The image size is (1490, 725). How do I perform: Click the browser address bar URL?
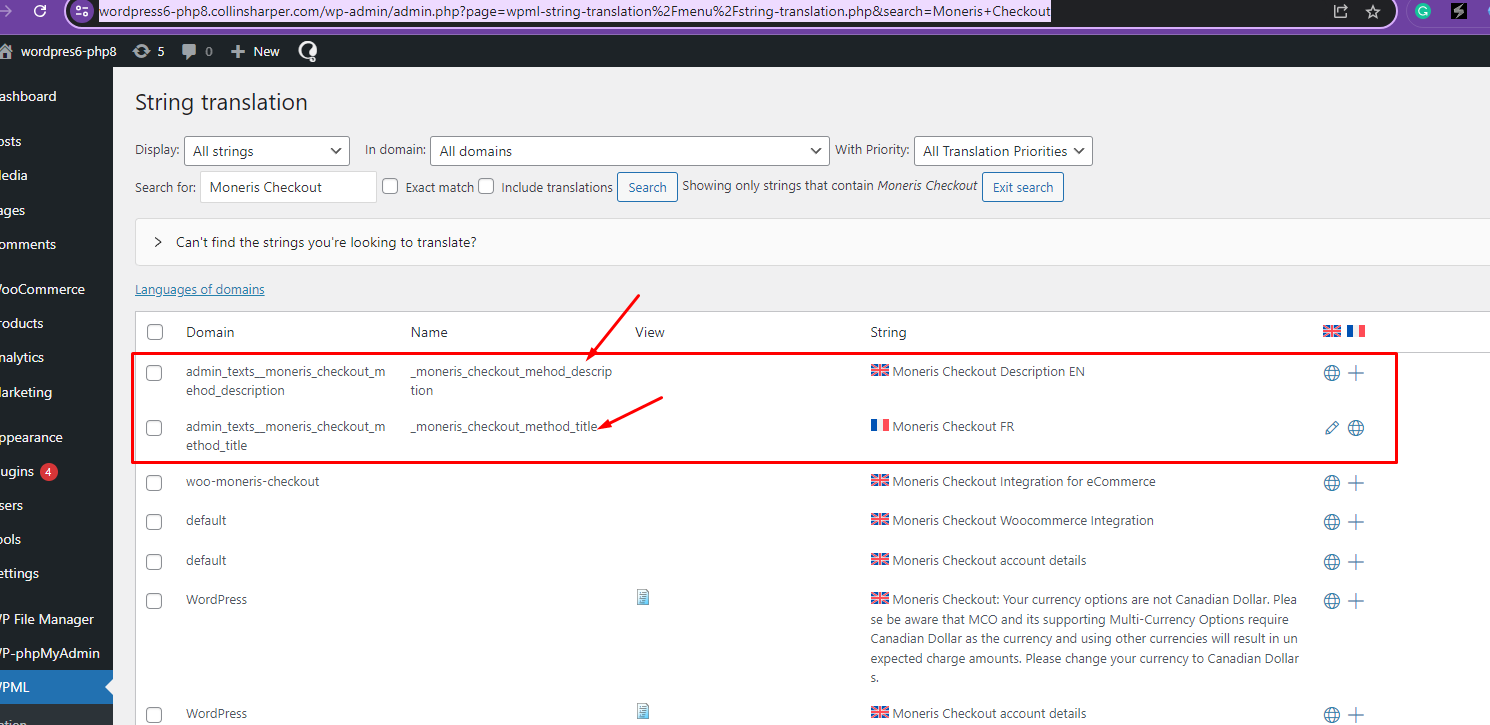[575, 12]
